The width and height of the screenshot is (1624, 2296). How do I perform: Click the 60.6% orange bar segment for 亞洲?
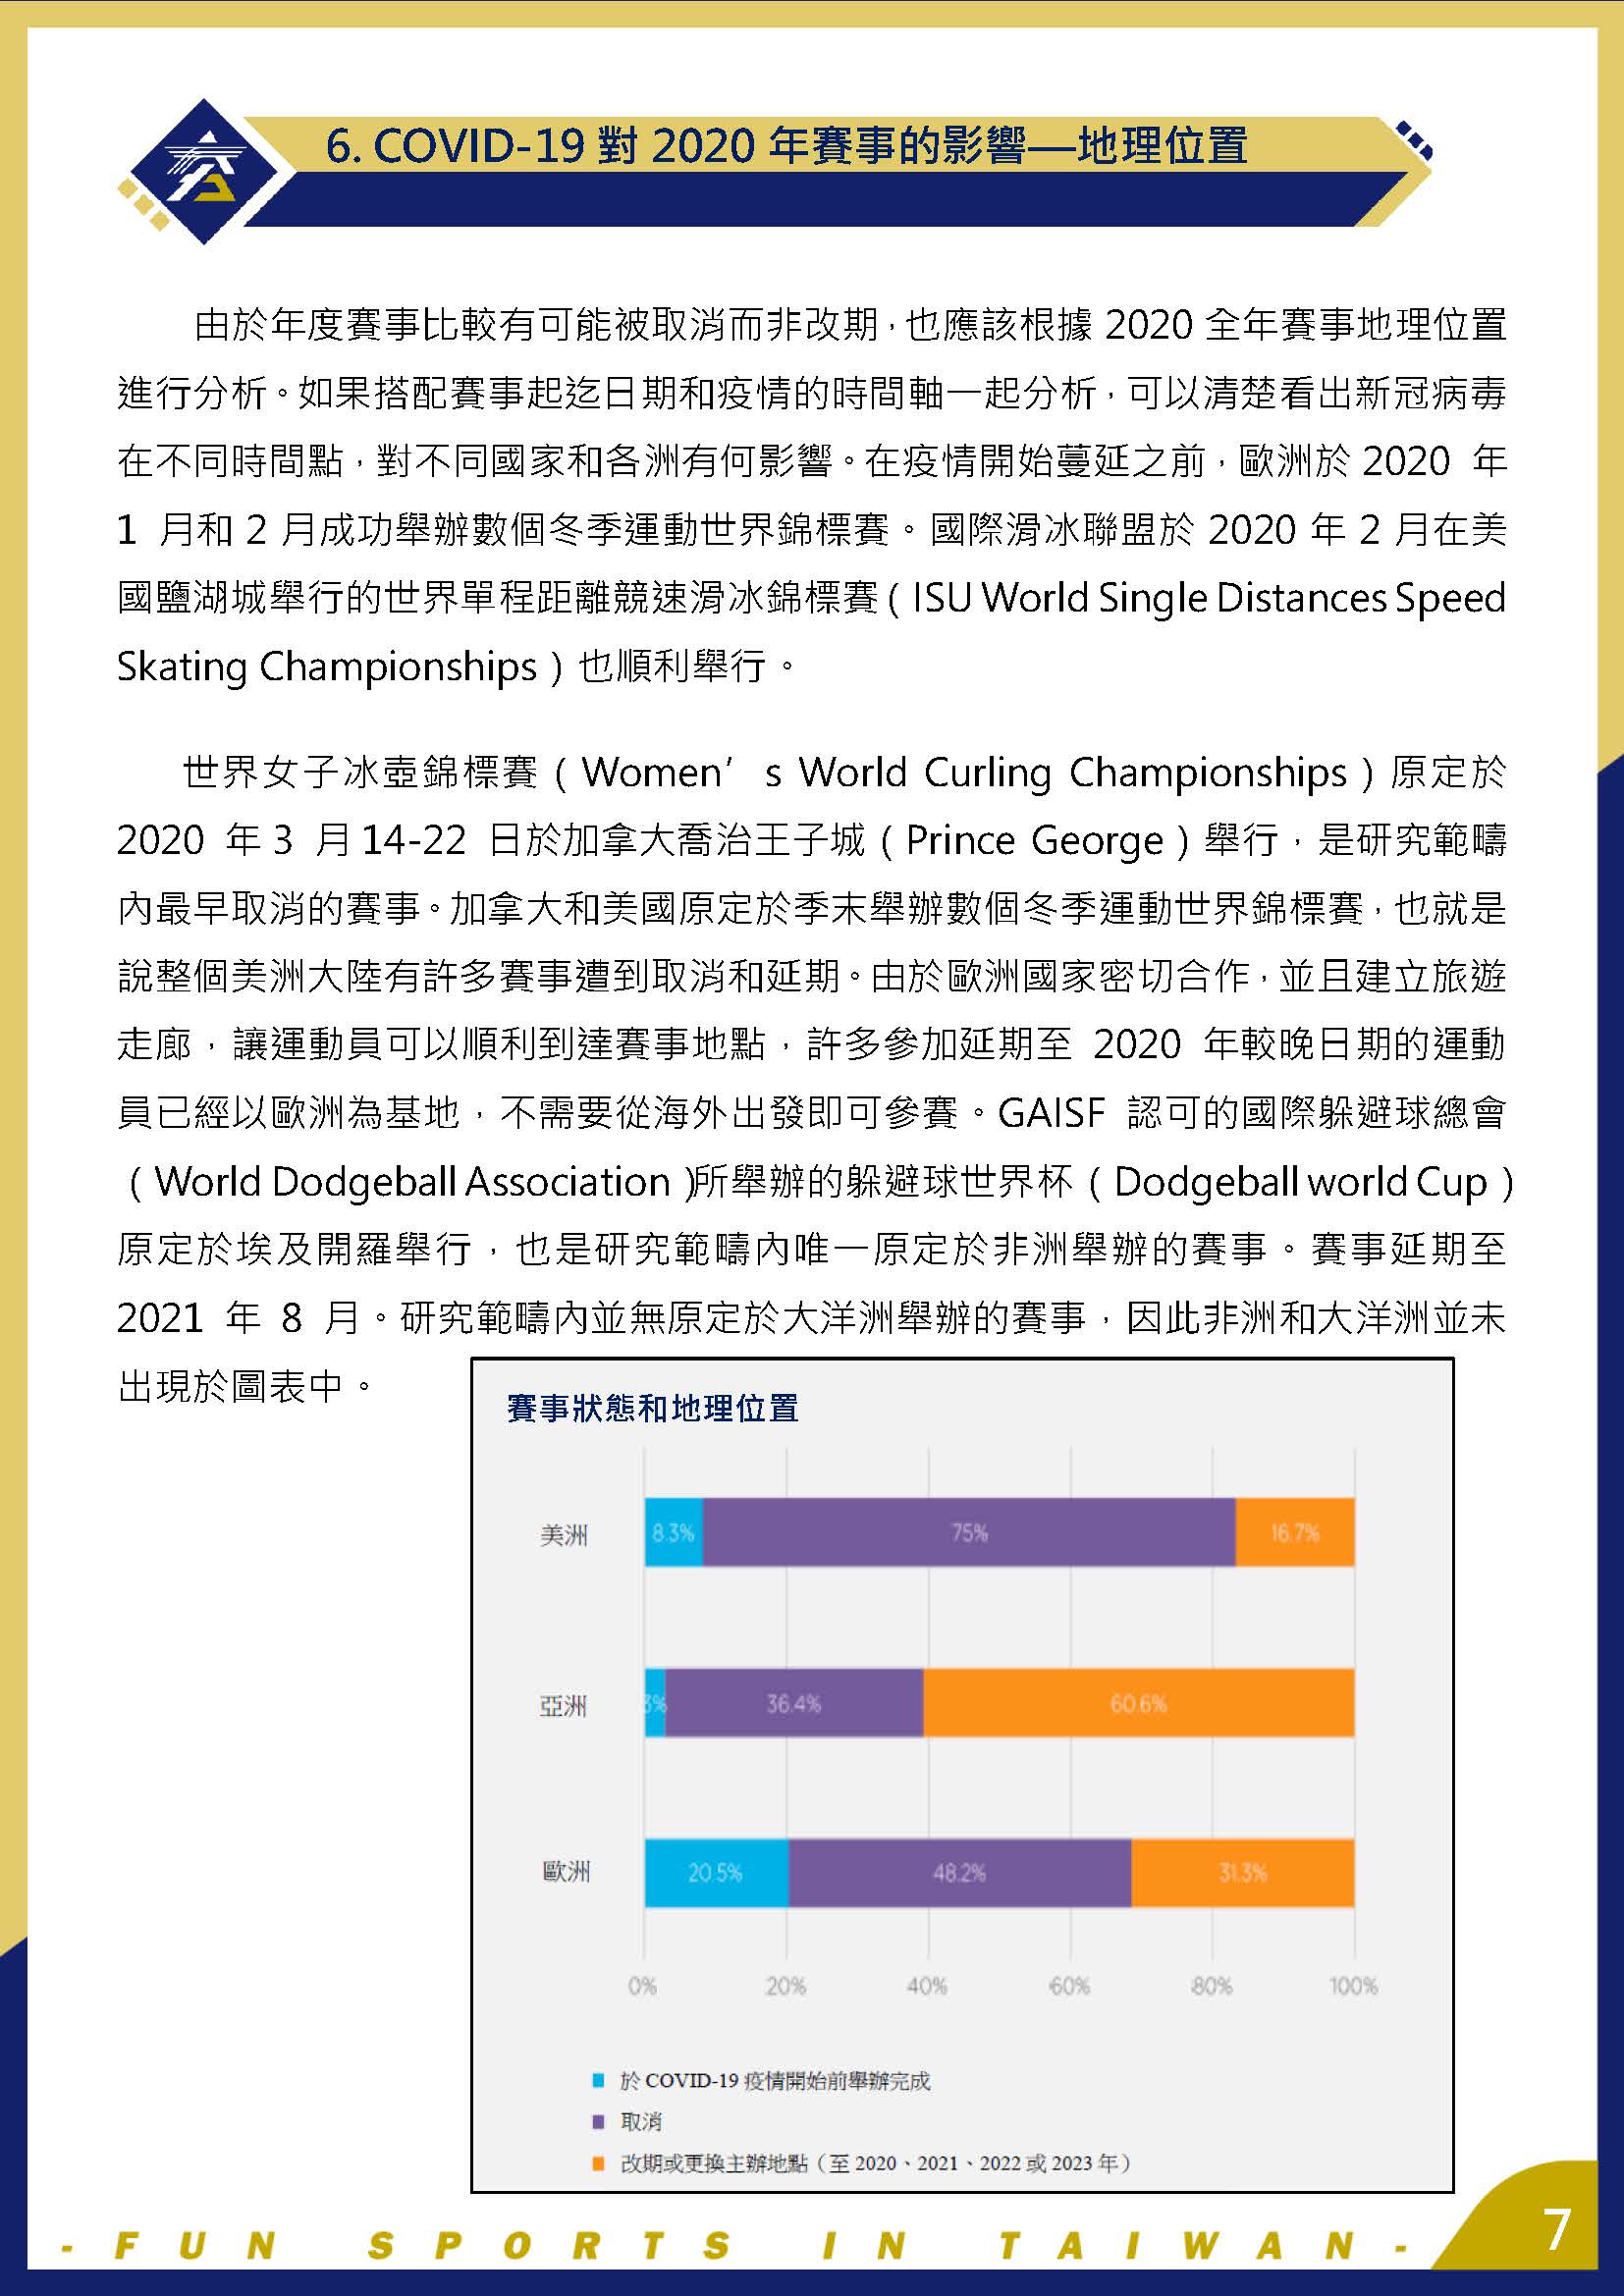tap(1139, 1703)
